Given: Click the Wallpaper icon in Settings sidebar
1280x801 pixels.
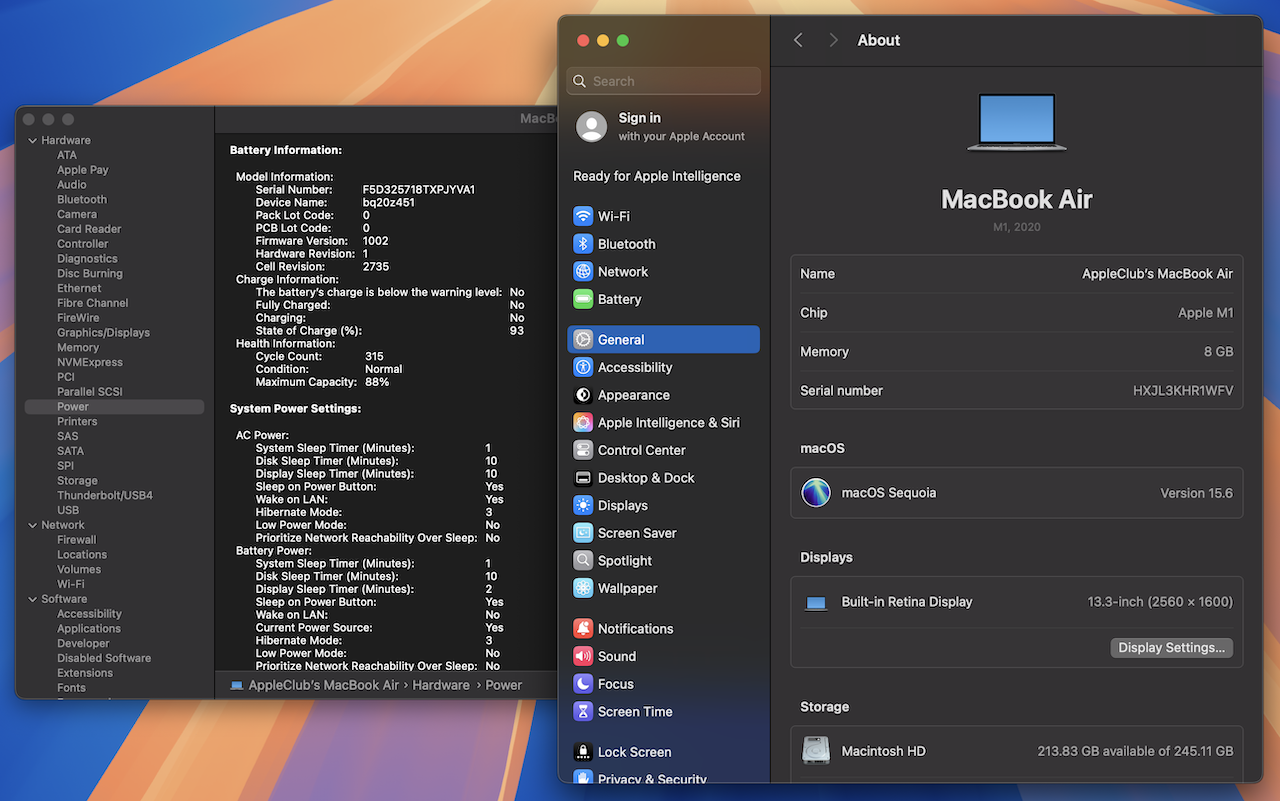Looking at the screenshot, I should (583, 588).
